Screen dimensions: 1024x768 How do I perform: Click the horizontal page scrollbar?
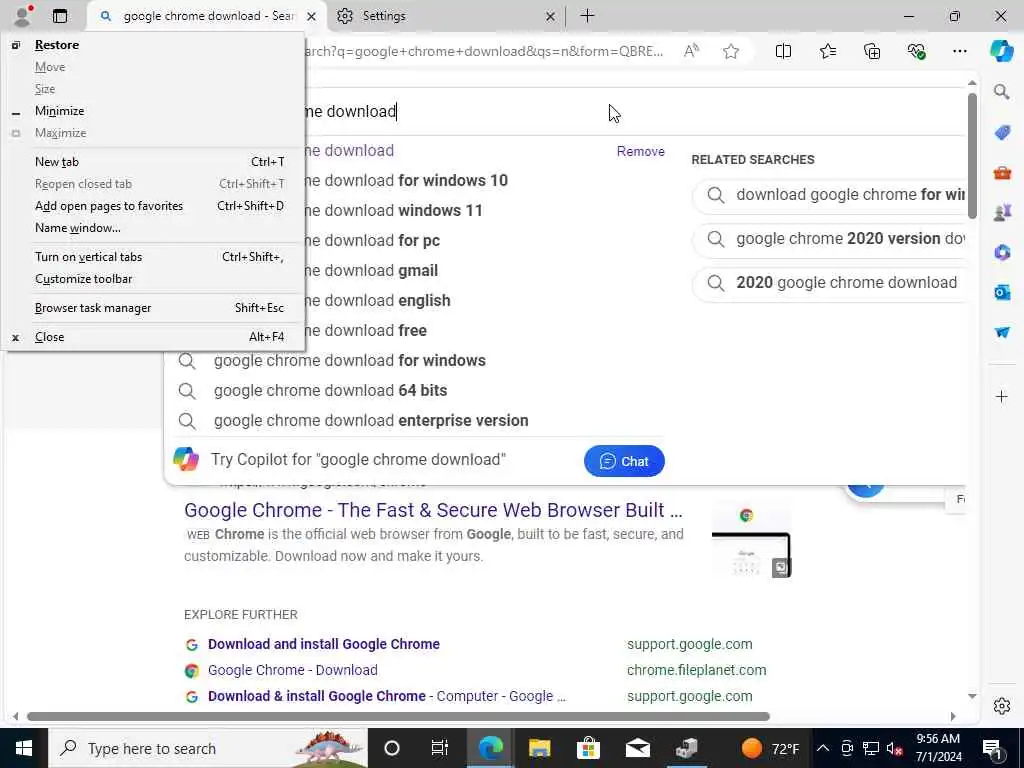coord(398,716)
